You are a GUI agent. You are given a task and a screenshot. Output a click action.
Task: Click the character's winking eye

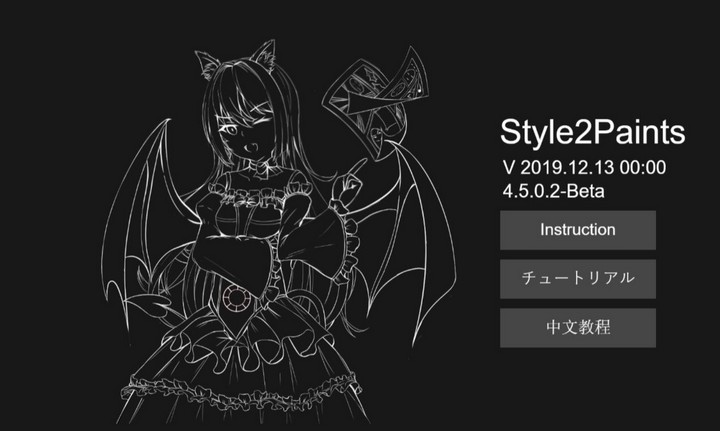[258, 108]
